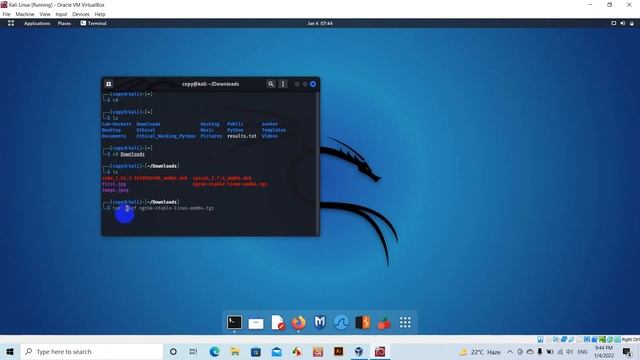Open the Terminal launcher in the Kali dock
This screenshot has width=640, height=360.
(x=234, y=322)
